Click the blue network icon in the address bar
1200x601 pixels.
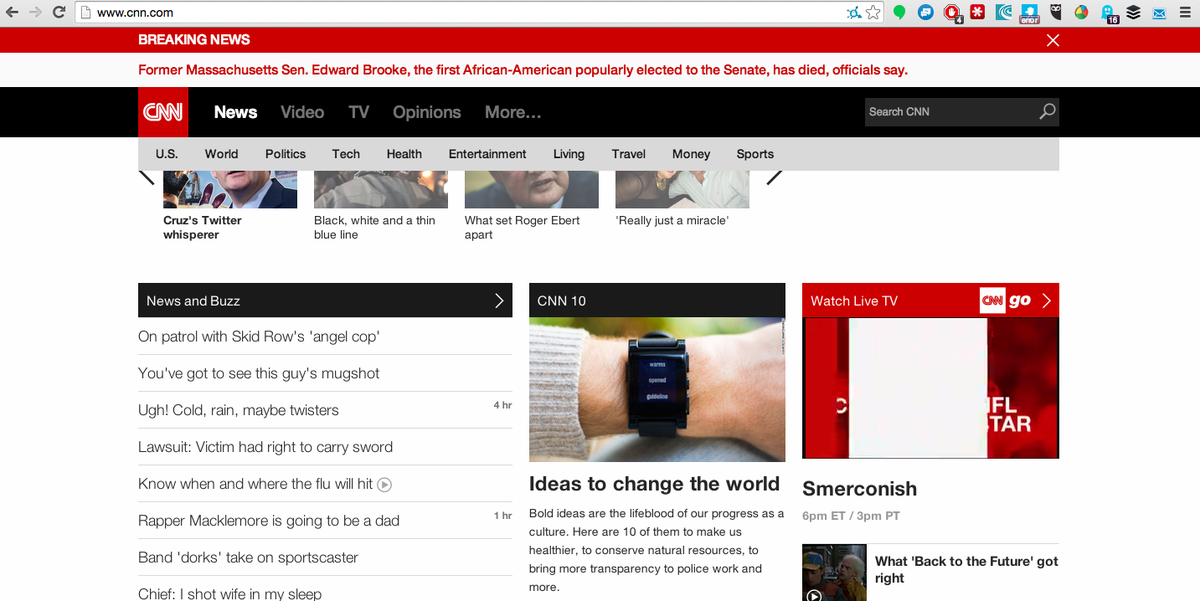(x=853, y=13)
